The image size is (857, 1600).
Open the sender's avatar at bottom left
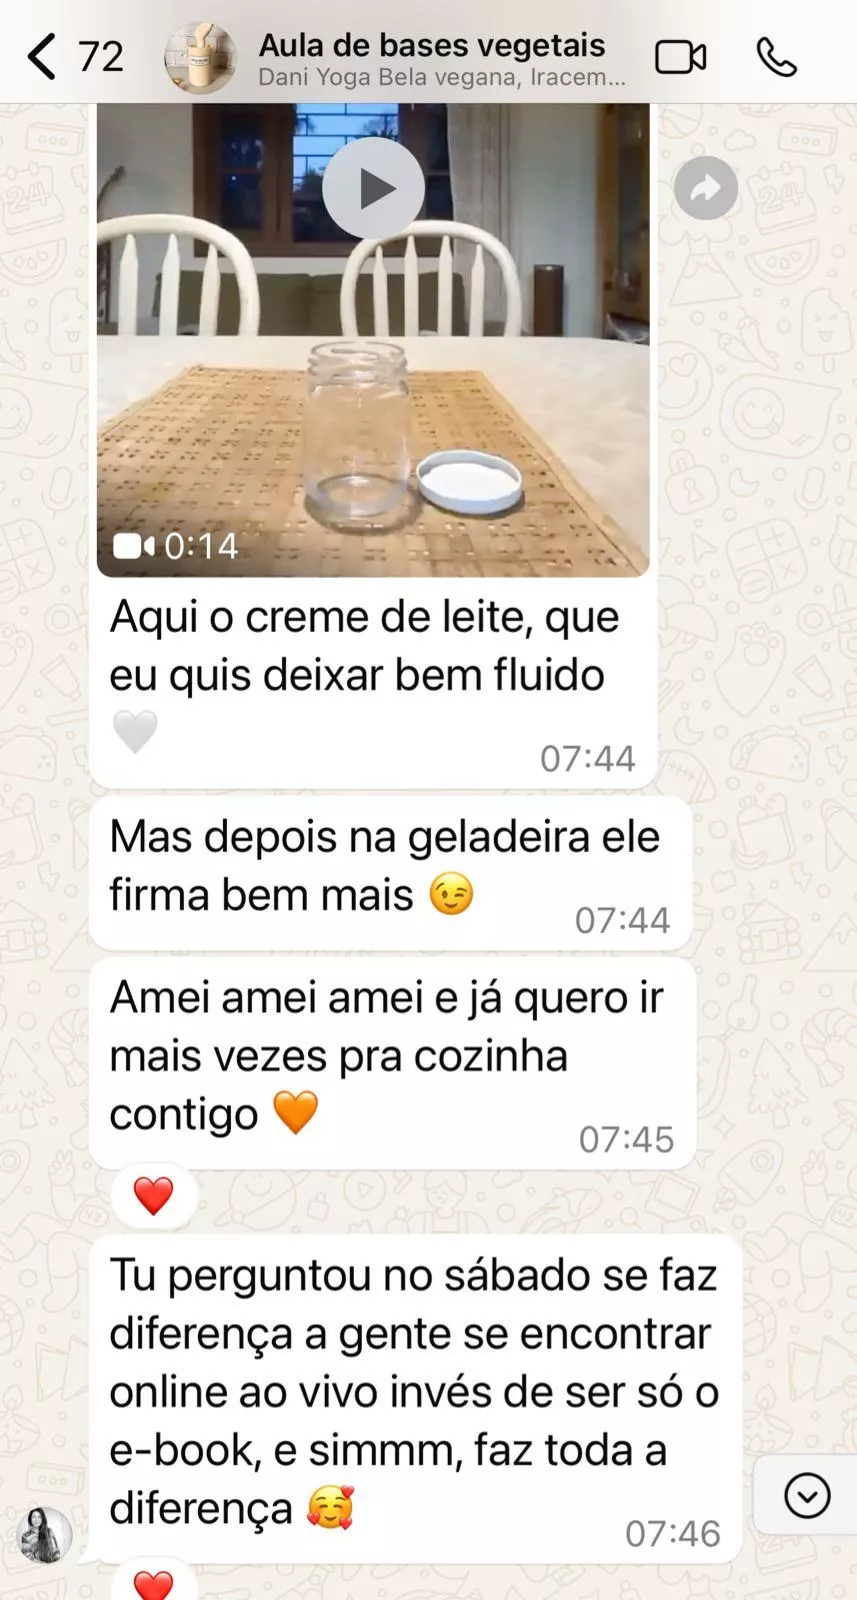[x=44, y=1534]
